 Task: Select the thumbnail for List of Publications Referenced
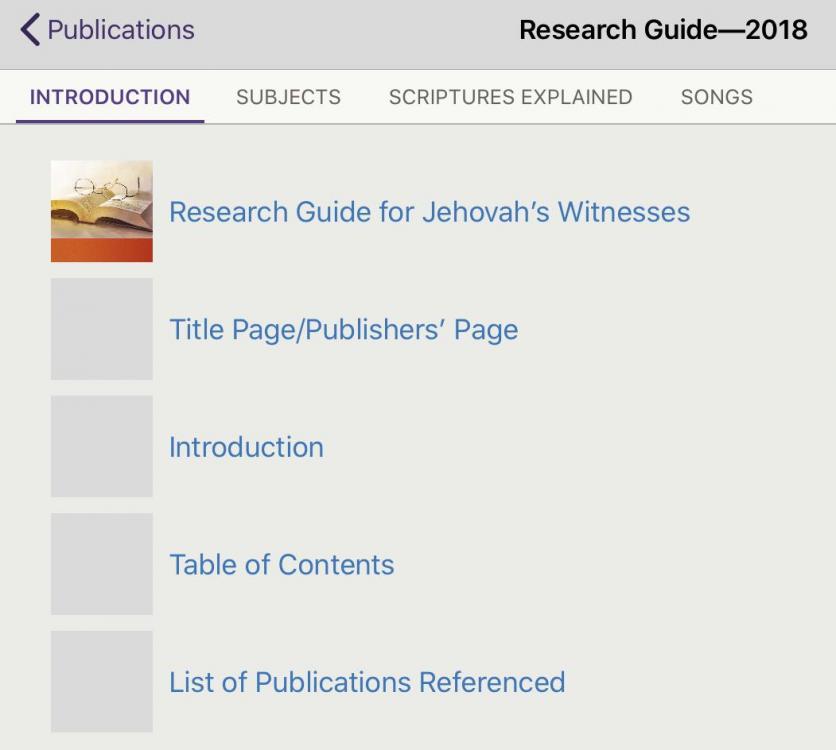tap(102, 681)
